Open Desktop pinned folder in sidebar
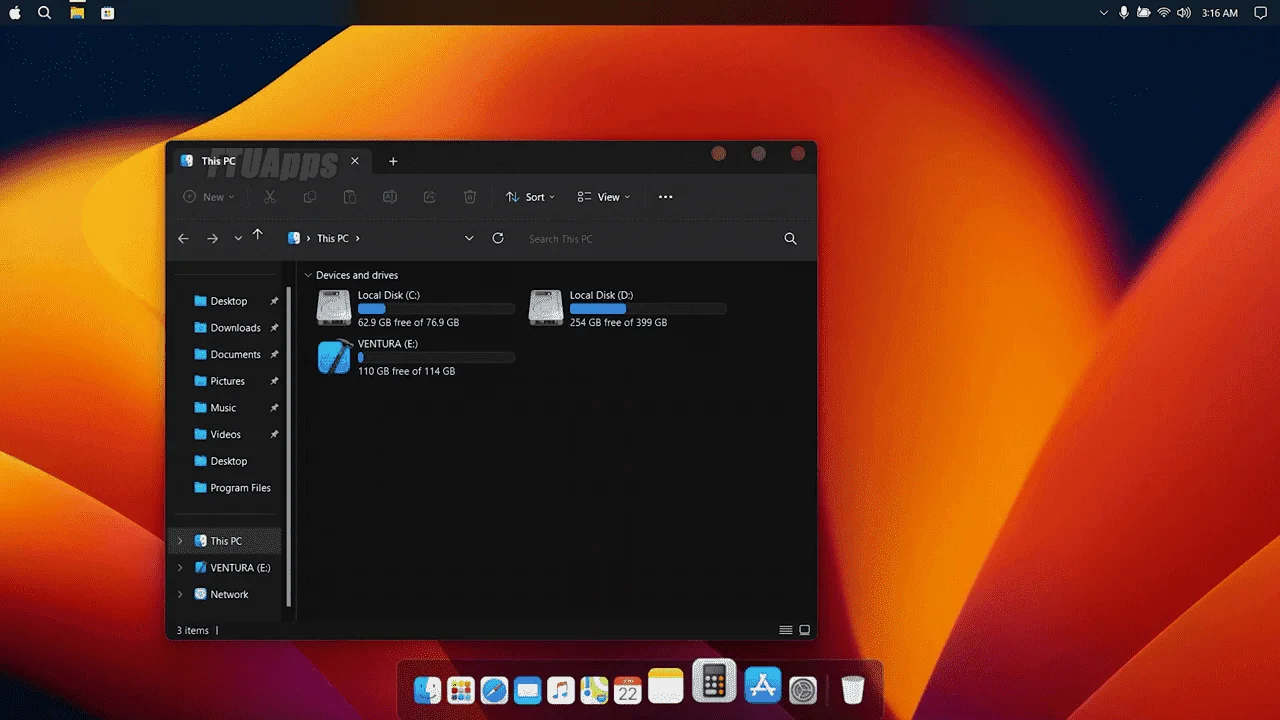Viewport: 1280px width, 720px height. point(228,301)
